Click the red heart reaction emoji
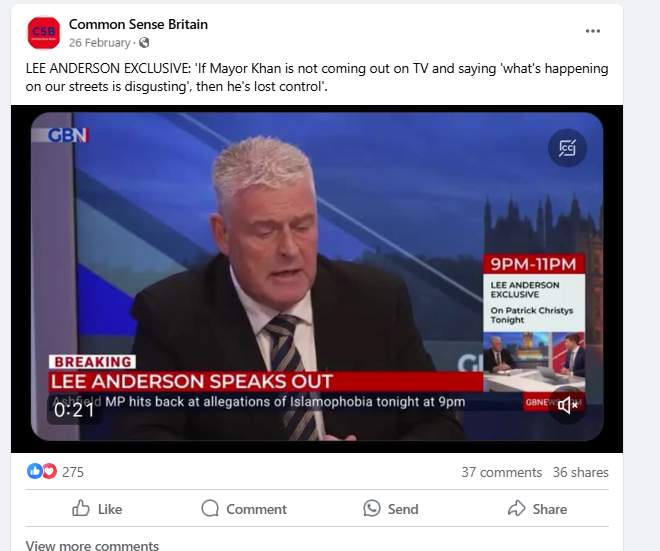Viewport: 660px width, 551px height. pyautogui.click(x=50, y=471)
